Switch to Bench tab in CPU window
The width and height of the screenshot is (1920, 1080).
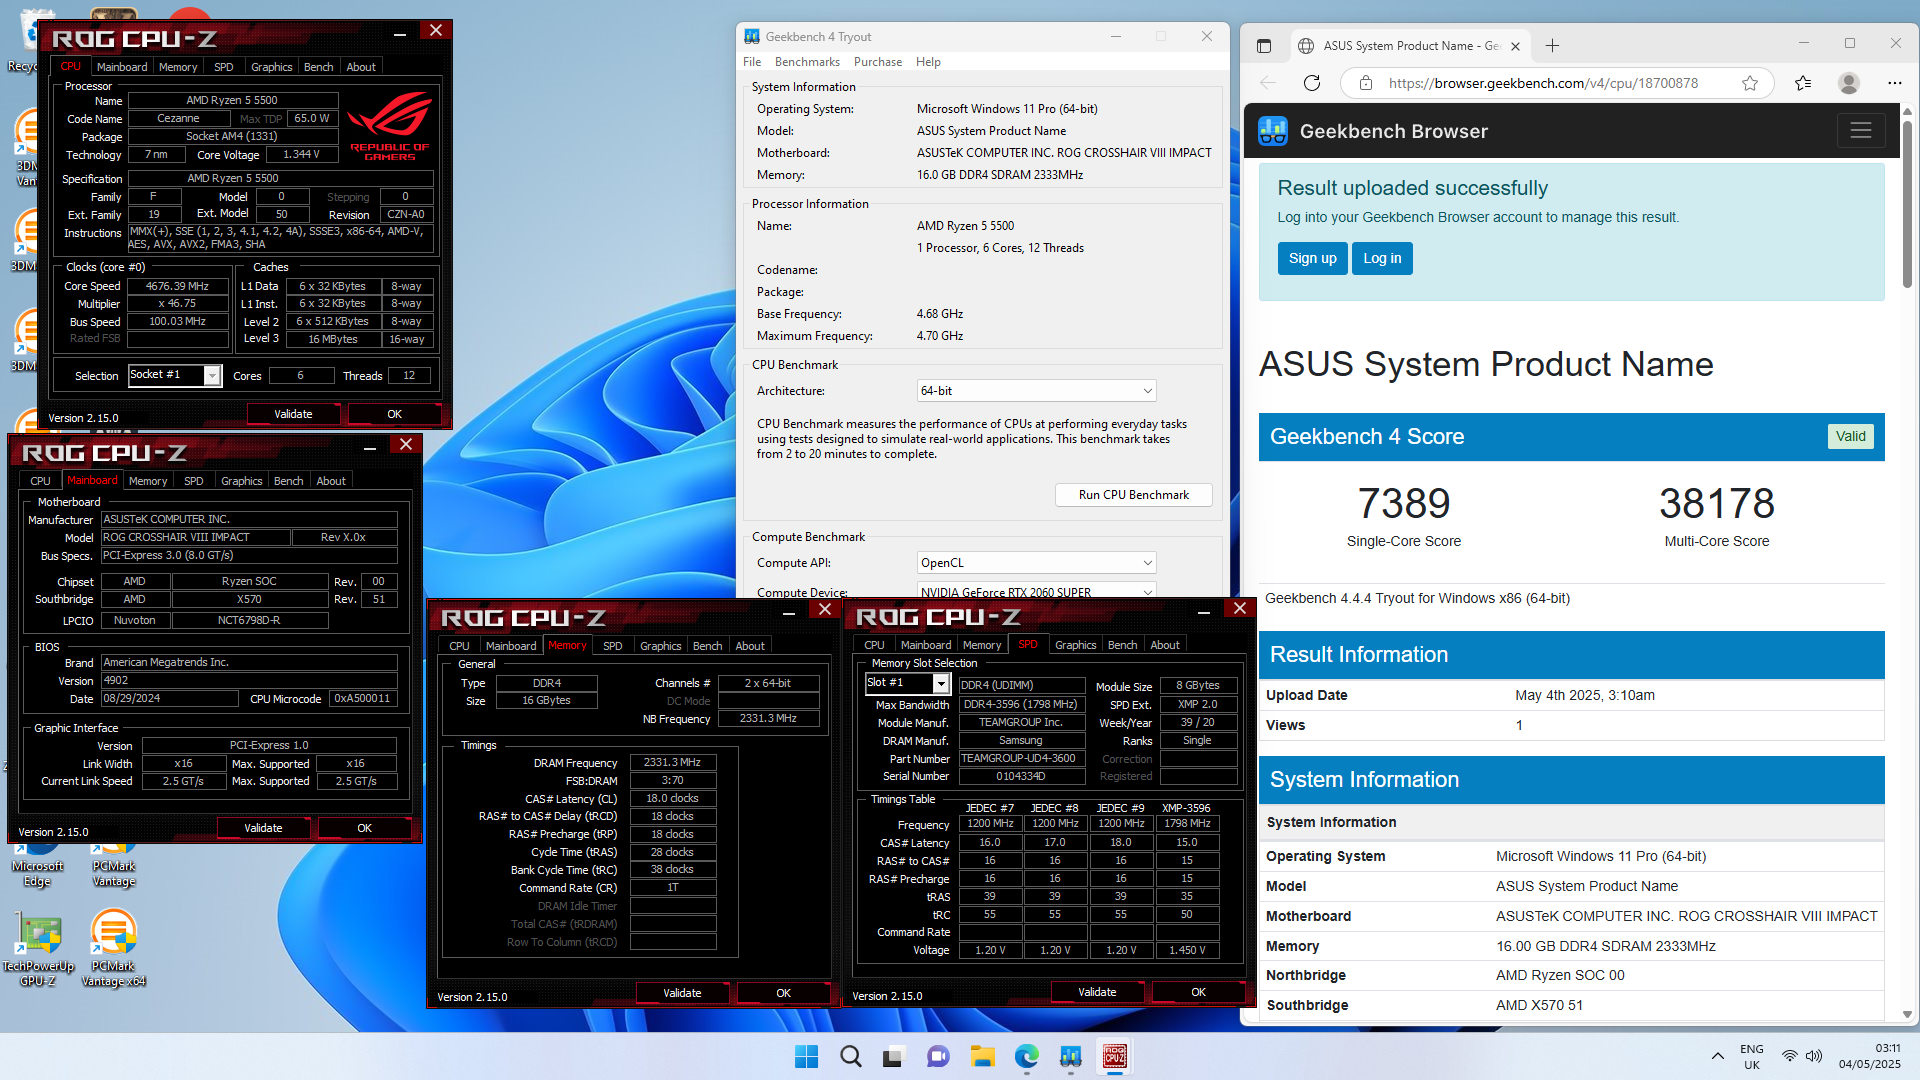(x=318, y=67)
